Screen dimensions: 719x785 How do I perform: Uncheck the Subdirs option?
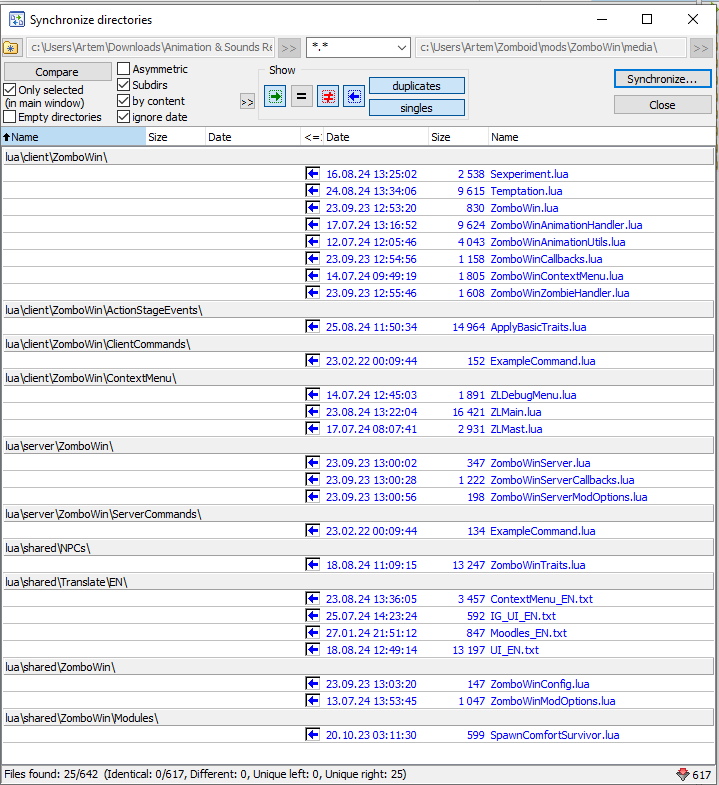pos(124,86)
